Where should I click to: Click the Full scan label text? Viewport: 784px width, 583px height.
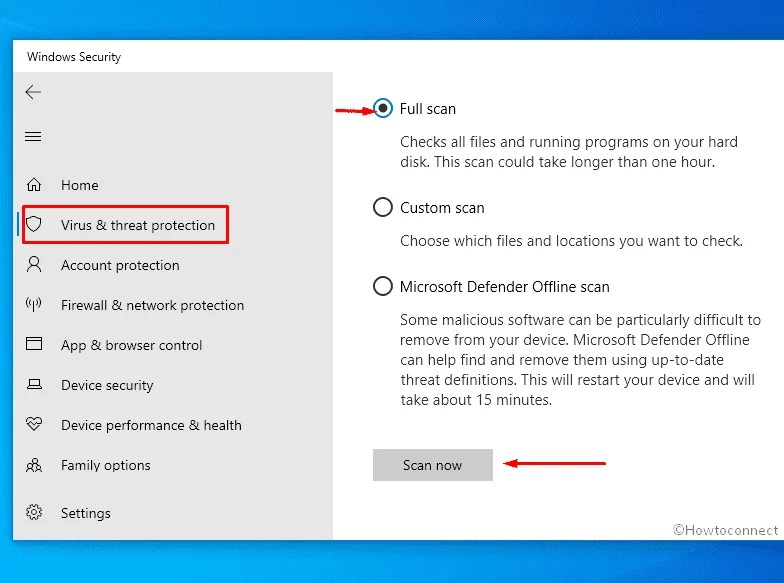tap(428, 109)
